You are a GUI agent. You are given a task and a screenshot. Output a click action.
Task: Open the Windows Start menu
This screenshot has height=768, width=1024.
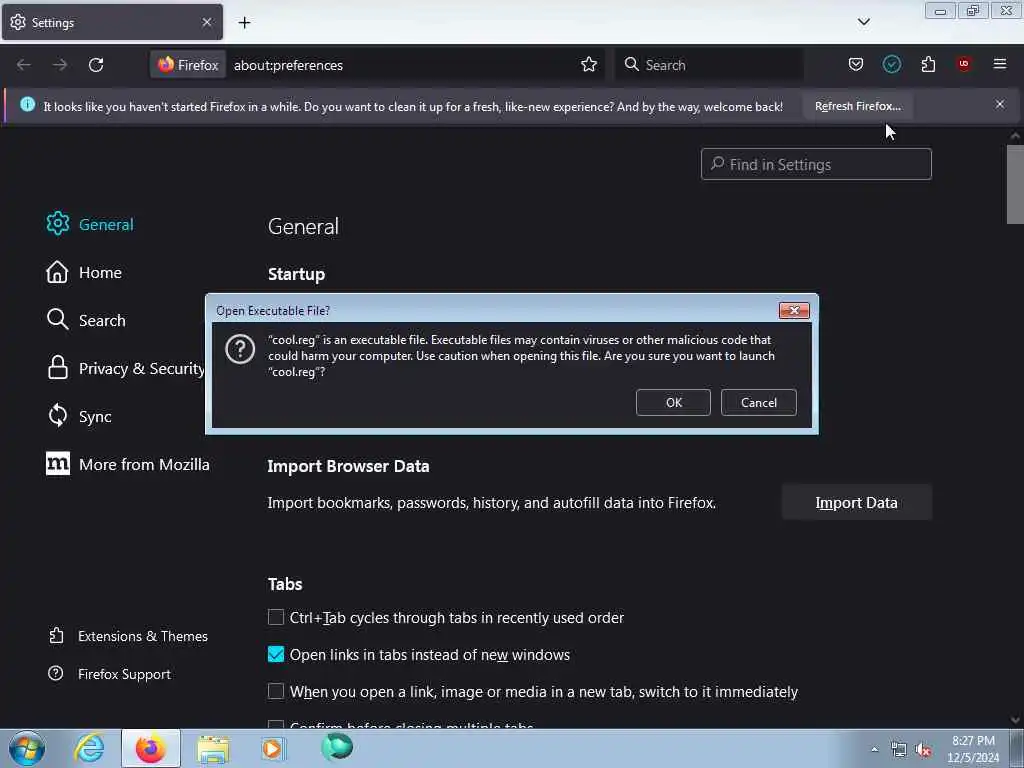27,748
